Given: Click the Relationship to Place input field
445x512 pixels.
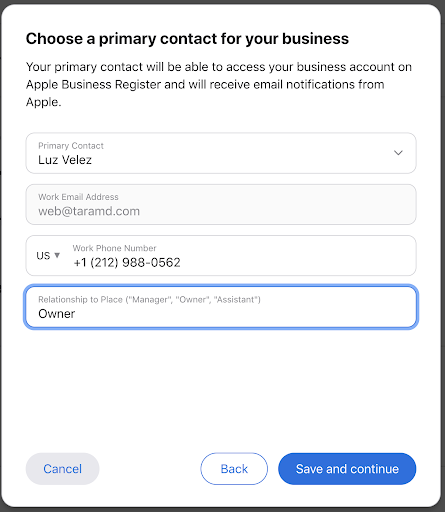Looking at the screenshot, I should click(x=221, y=307).
